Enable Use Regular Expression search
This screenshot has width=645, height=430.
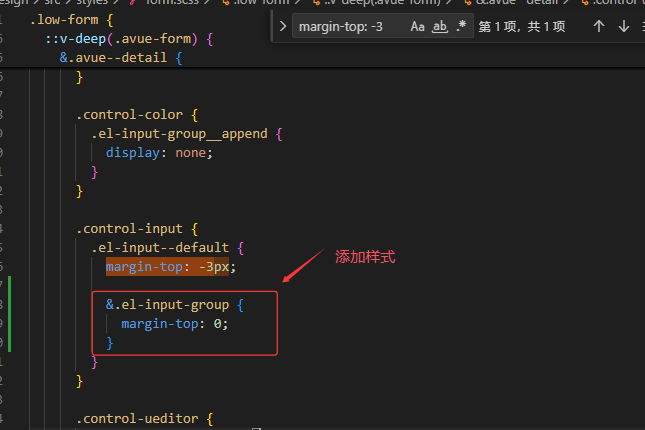(461, 27)
